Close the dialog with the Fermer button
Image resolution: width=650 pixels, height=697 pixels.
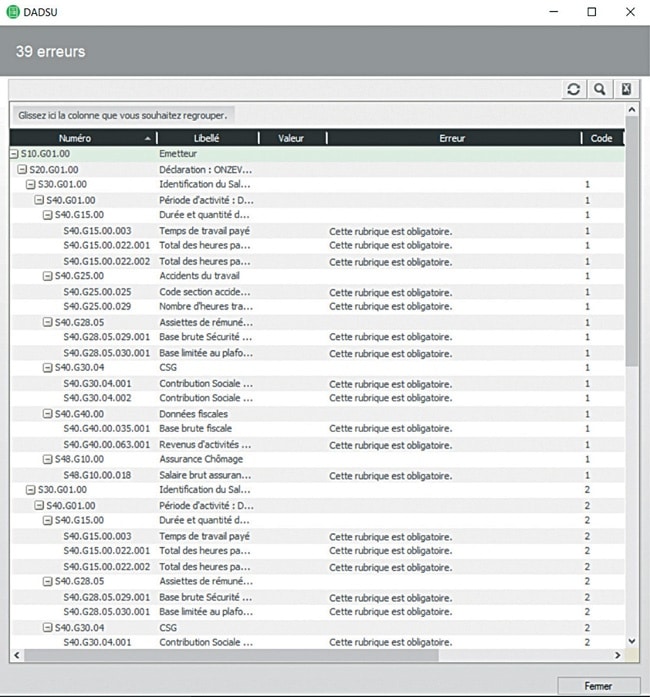pyautogui.click(x=598, y=686)
